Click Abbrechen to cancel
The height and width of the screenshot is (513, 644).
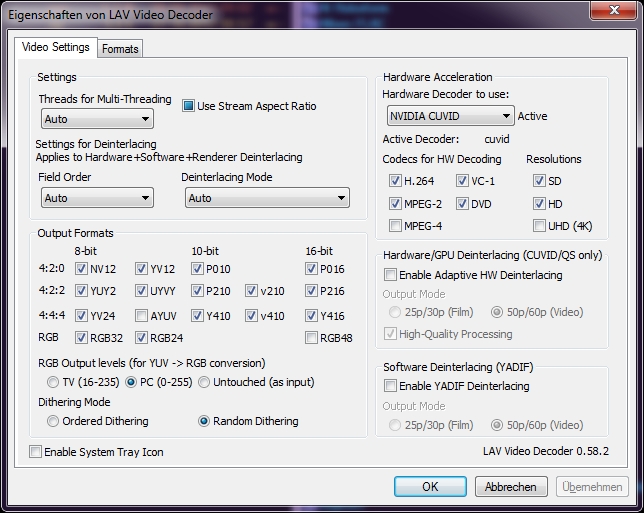click(511, 487)
